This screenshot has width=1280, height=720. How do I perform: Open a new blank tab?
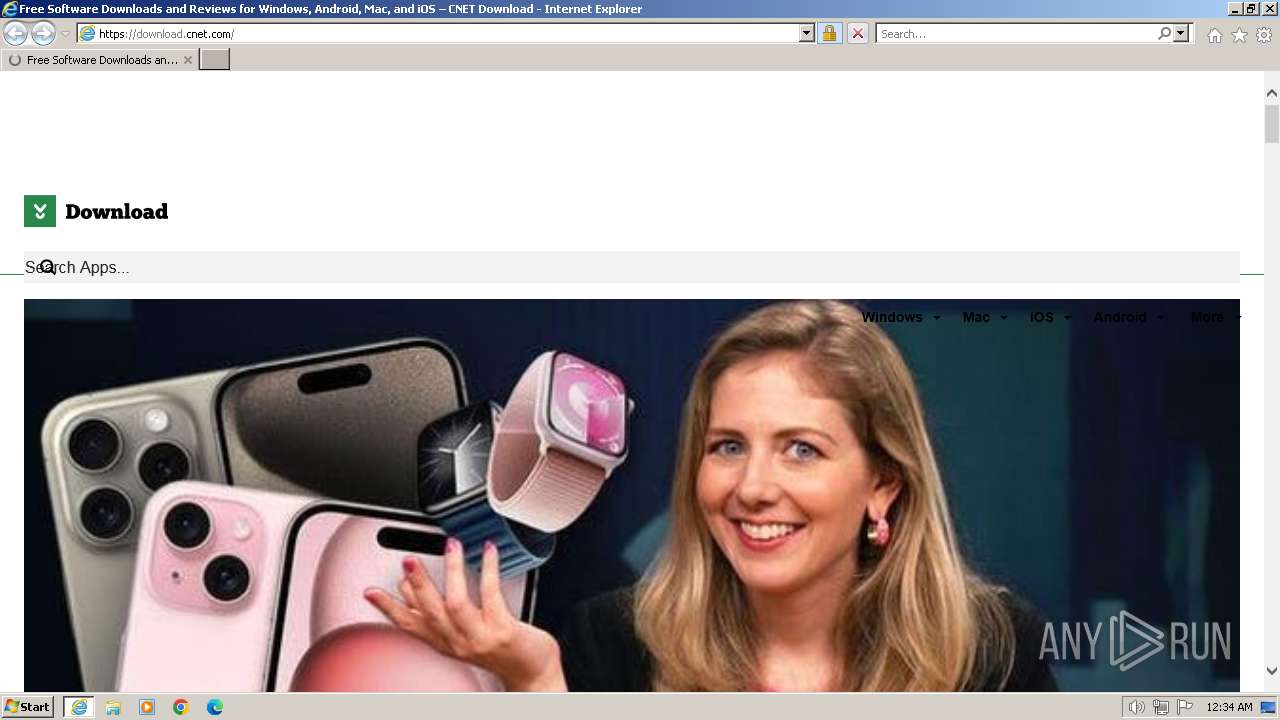(215, 60)
